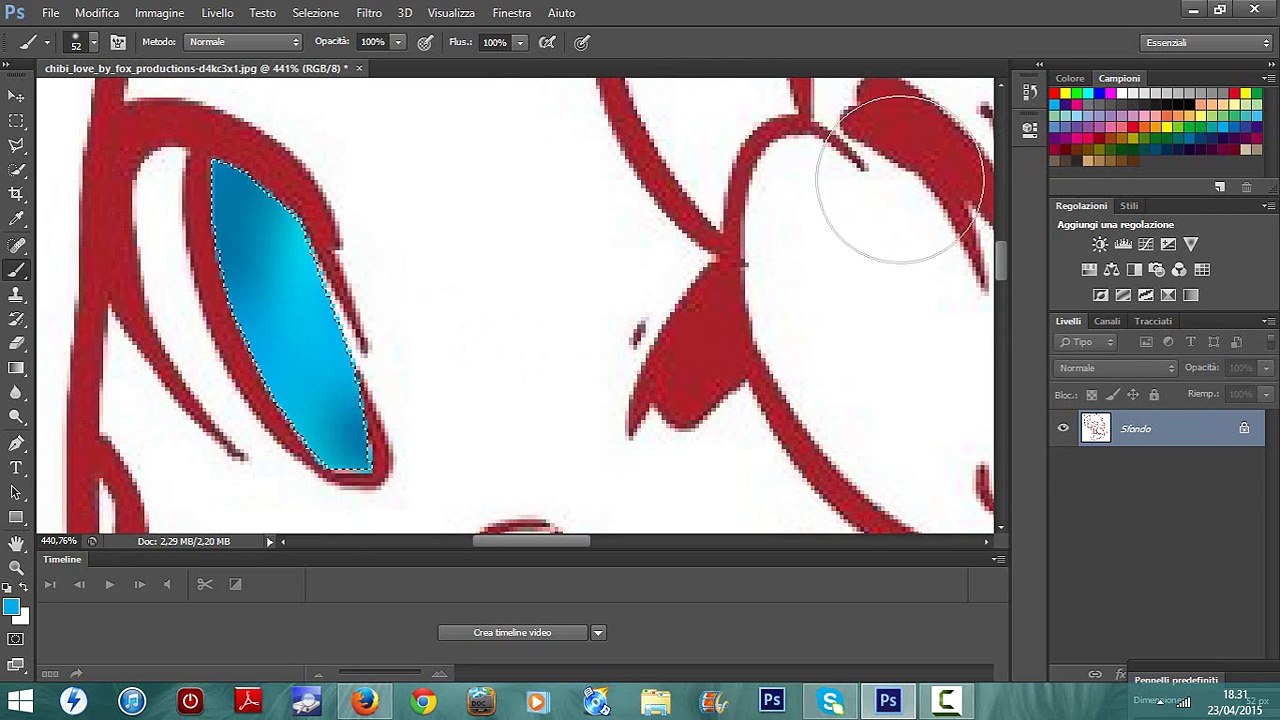Select the Polygonal Lasso tool
This screenshot has height=720, width=1280.
(x=16, y=146)
